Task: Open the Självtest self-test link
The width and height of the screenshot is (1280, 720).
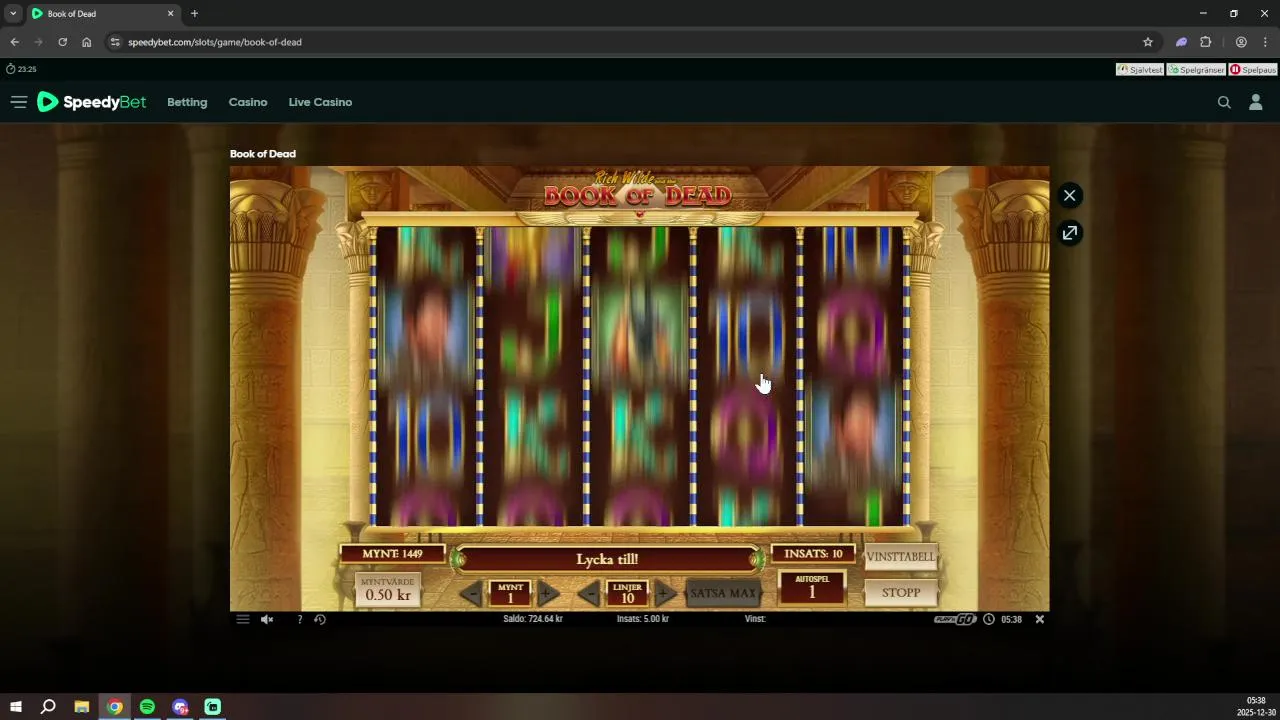Action: [1140, 70]
